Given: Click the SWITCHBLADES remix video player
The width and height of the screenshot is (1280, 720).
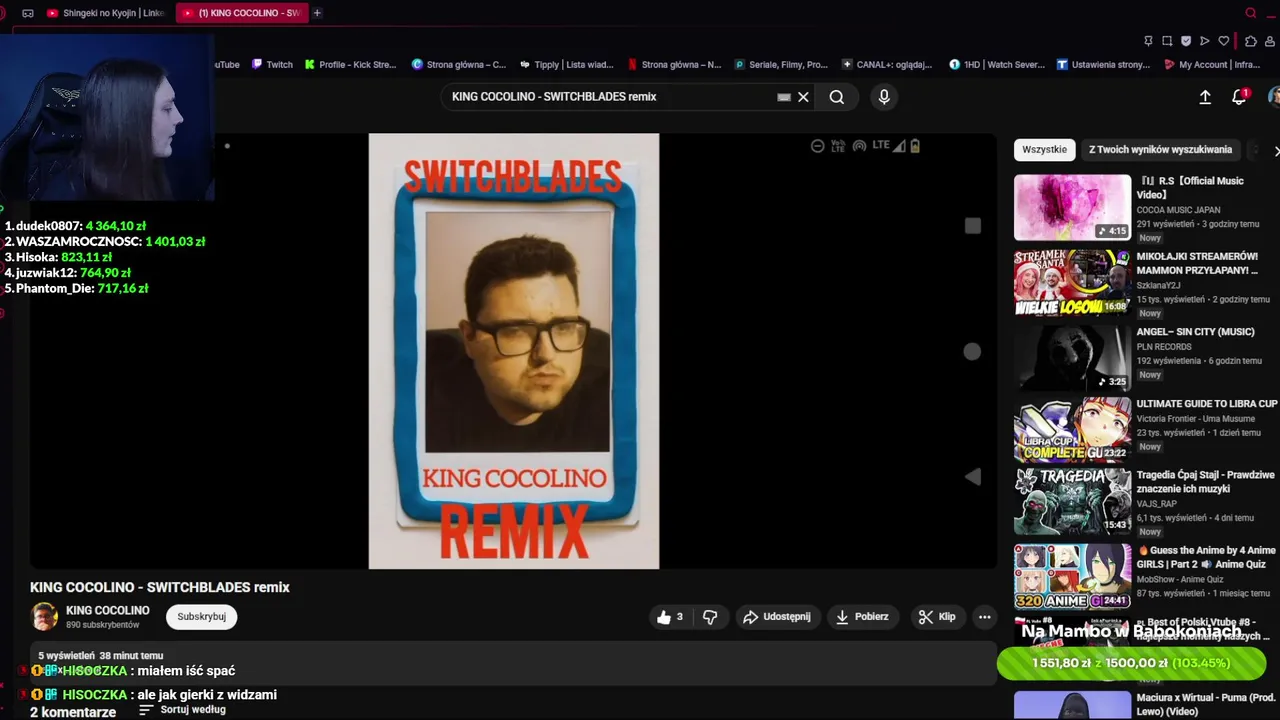Looking at the screenshot, I should [x=514, y=351].
